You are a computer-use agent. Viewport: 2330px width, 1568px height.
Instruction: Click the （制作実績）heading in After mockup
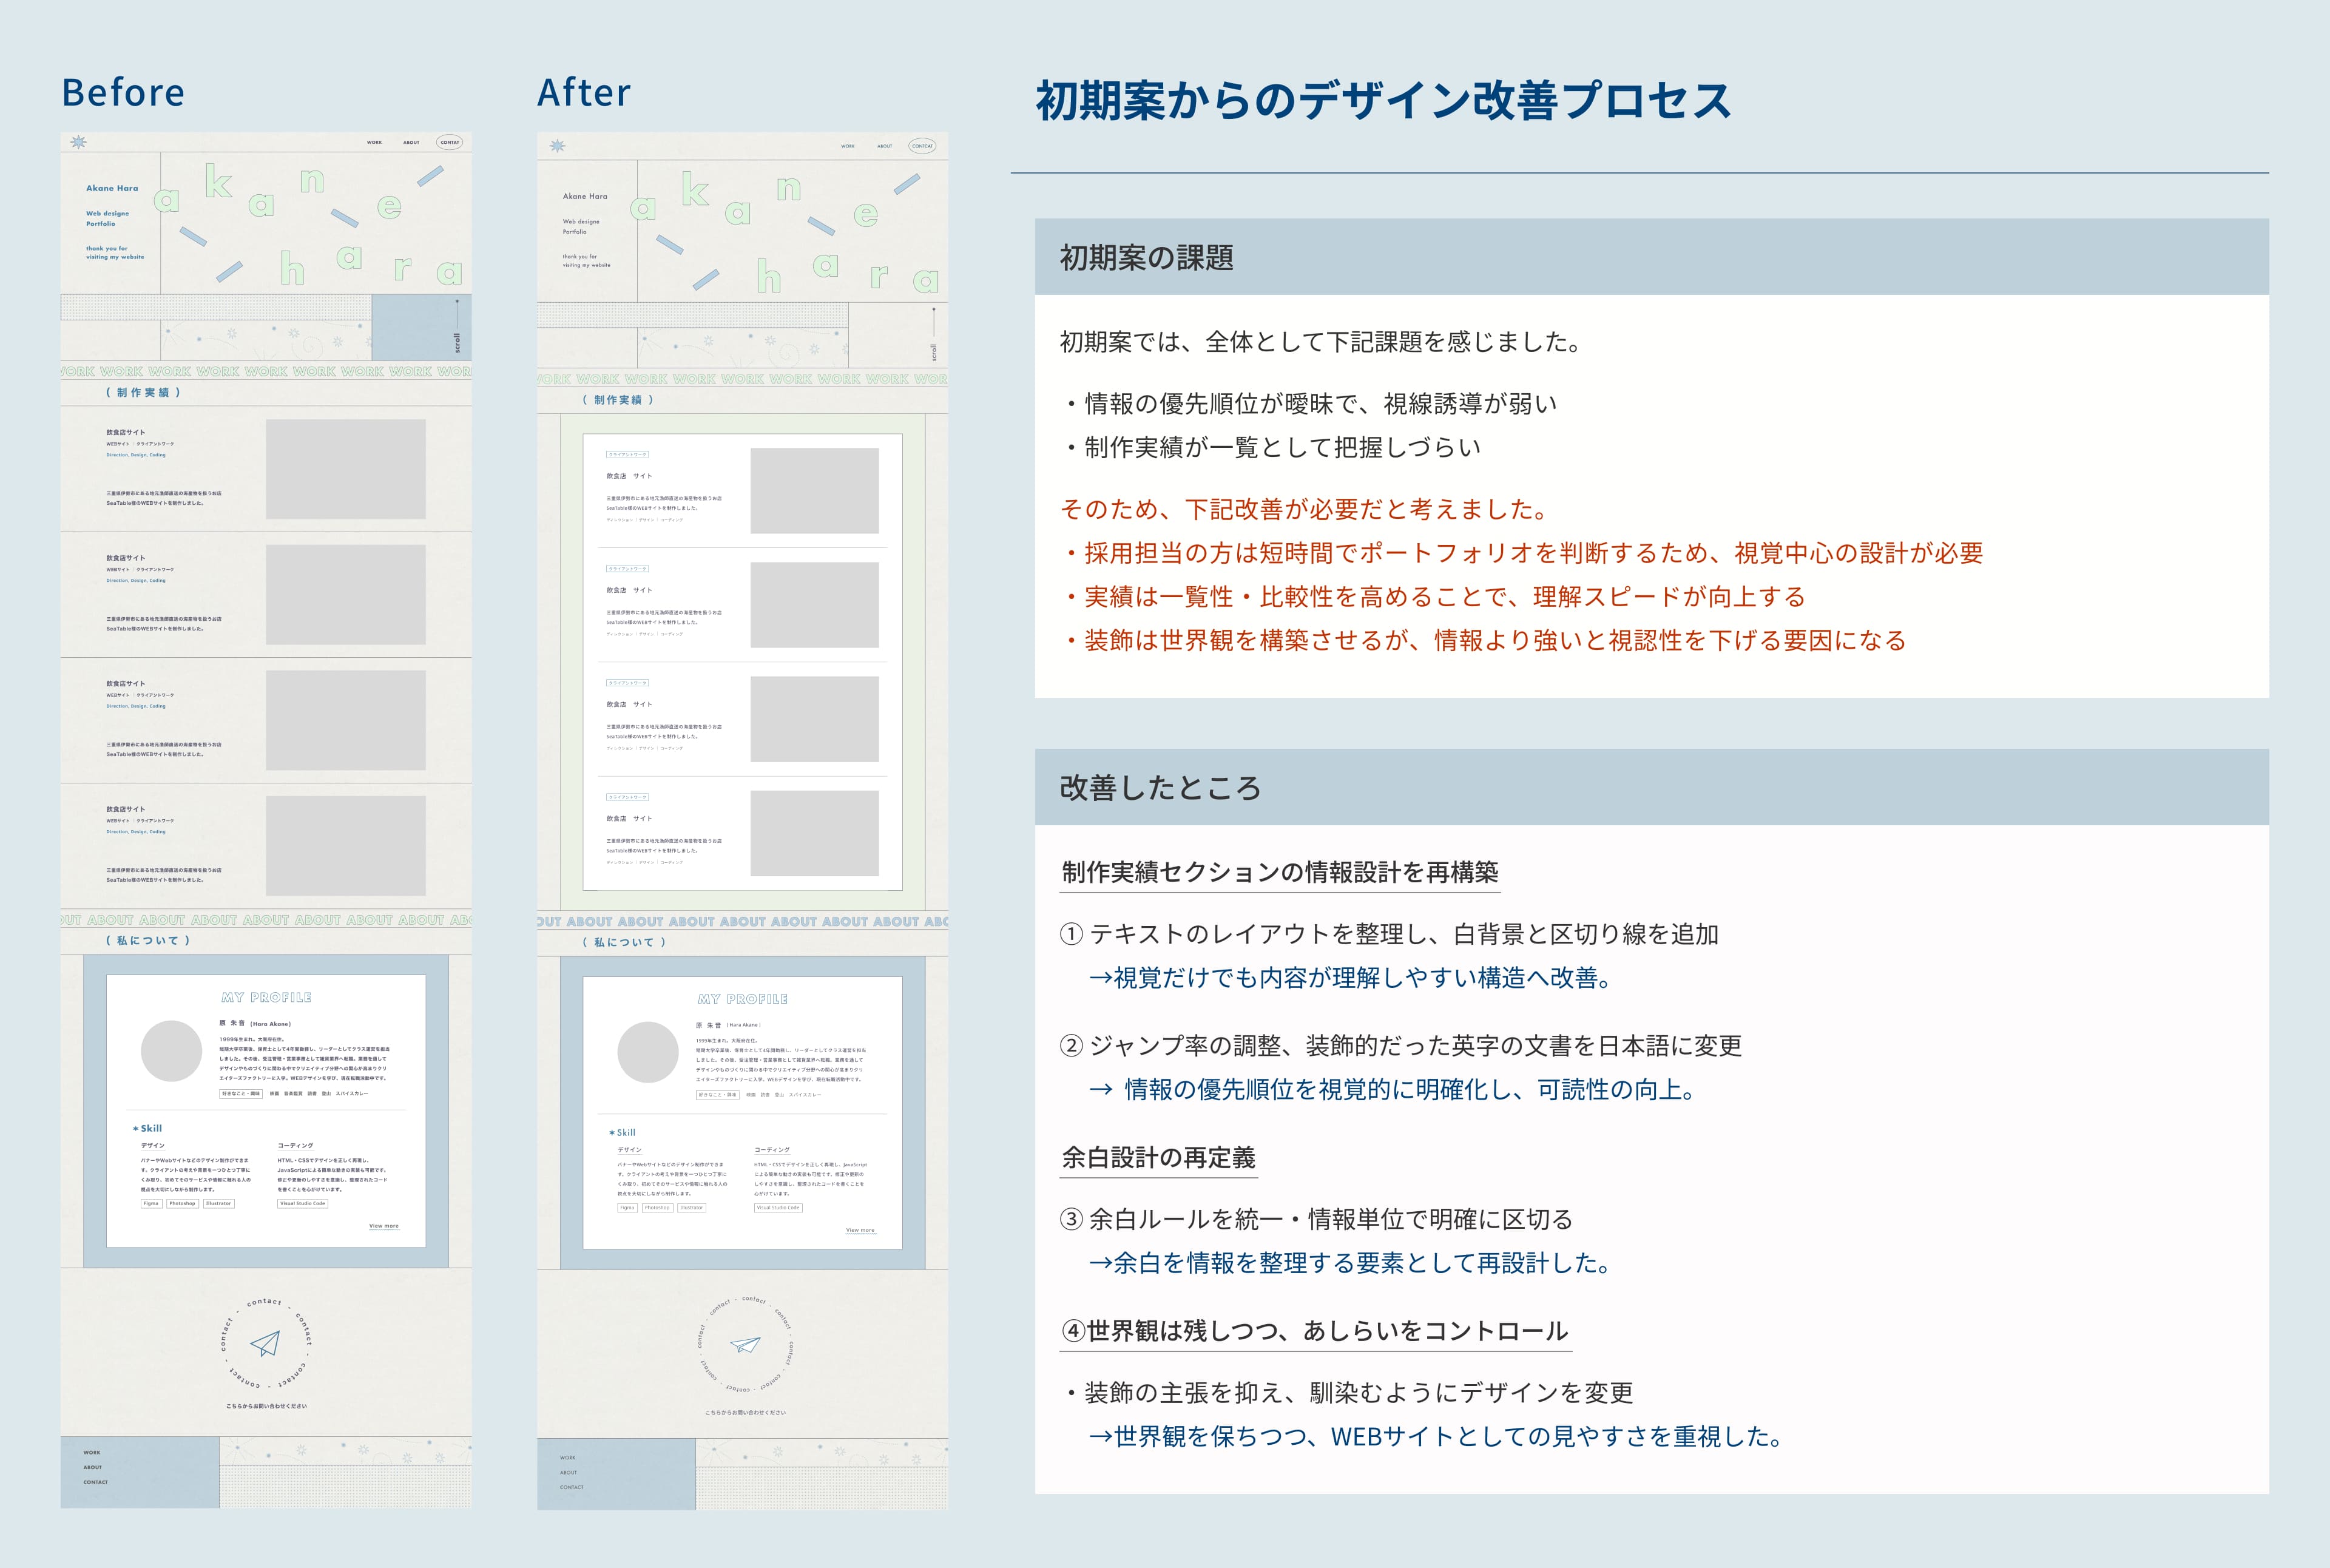pyautogui.click(x=619, y=400)
